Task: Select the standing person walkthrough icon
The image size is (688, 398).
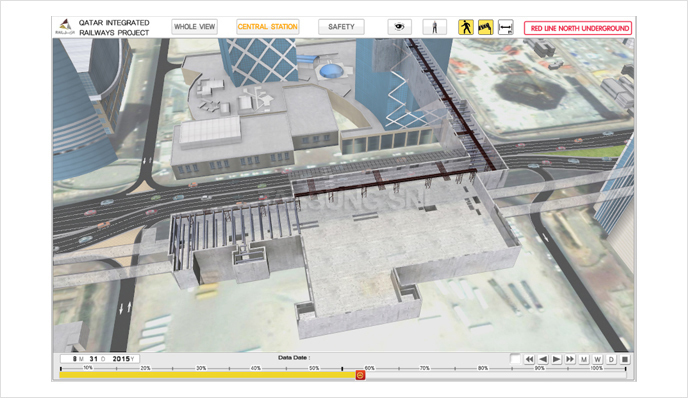Action: 434,27
